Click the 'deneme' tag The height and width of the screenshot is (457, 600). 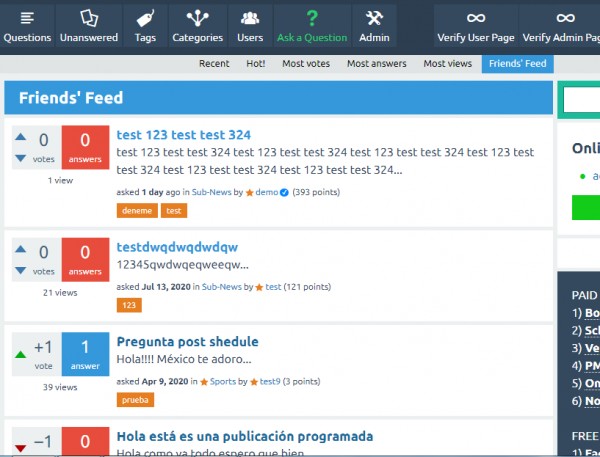pyautogui.click(x=137, y=211)
